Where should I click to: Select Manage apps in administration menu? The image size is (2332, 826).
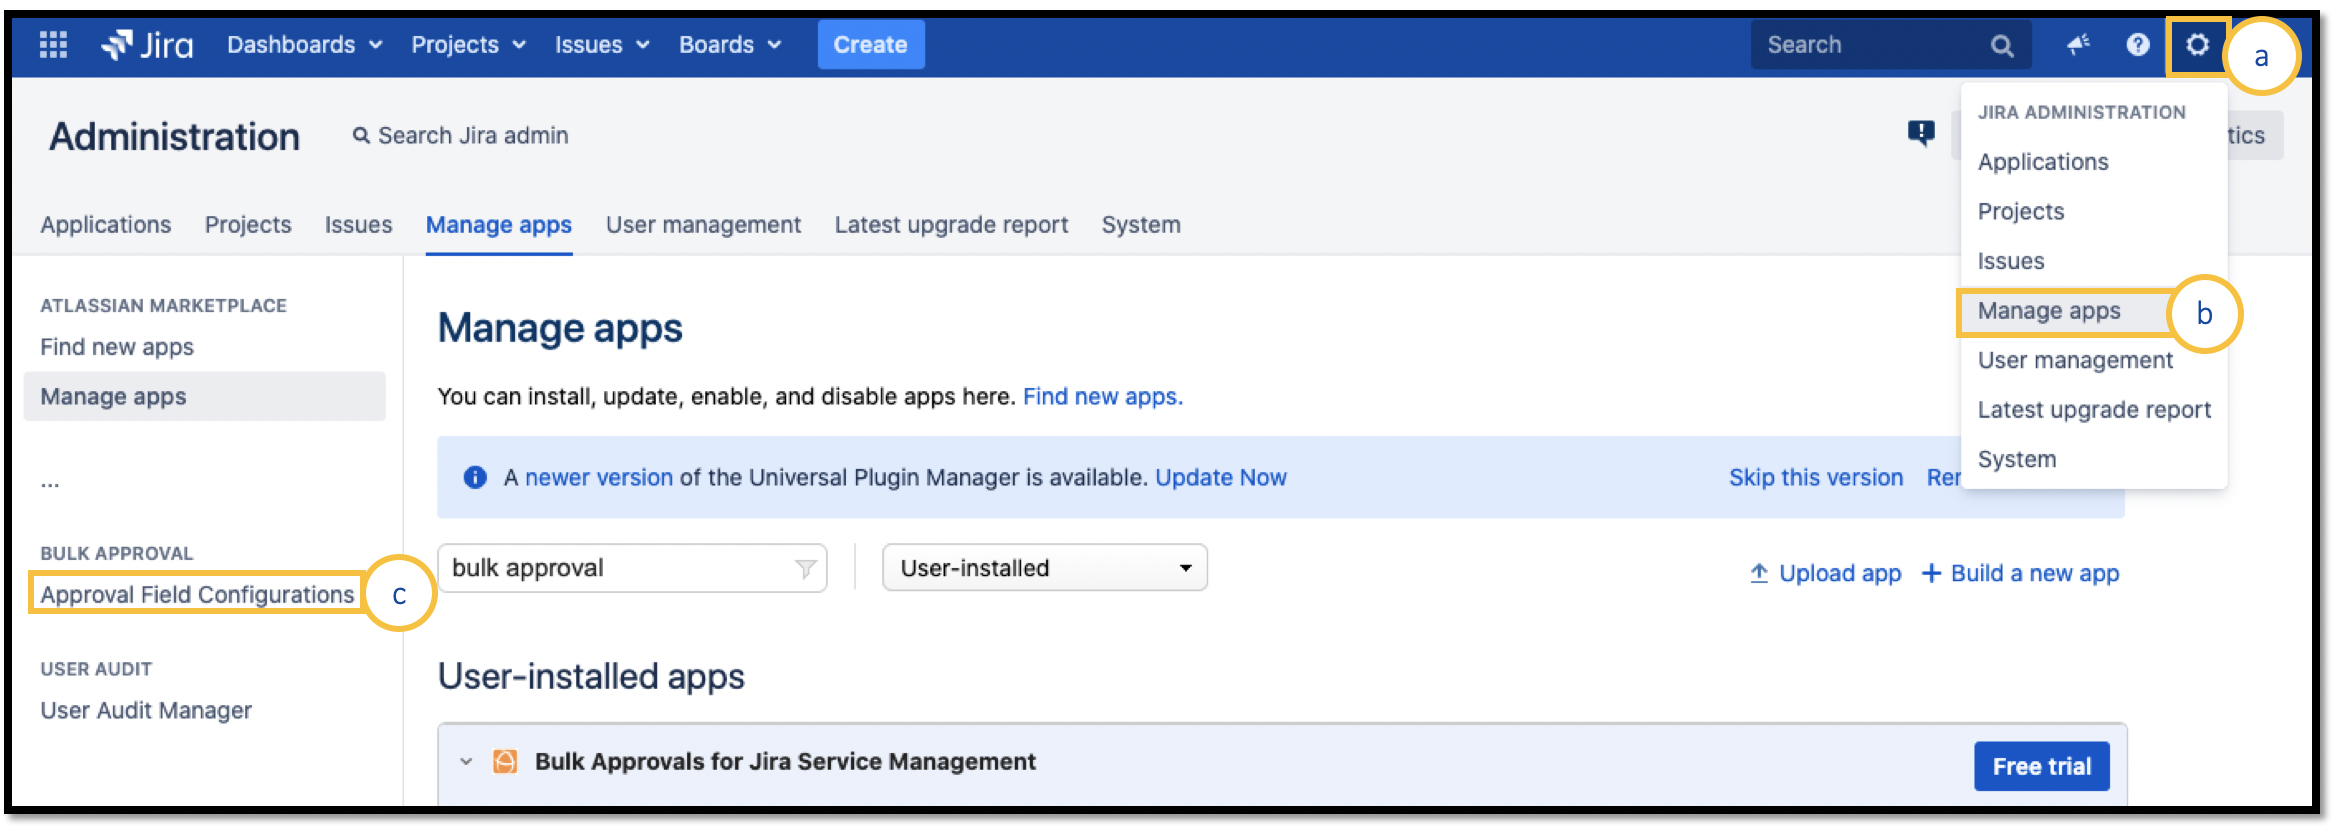2049,311
